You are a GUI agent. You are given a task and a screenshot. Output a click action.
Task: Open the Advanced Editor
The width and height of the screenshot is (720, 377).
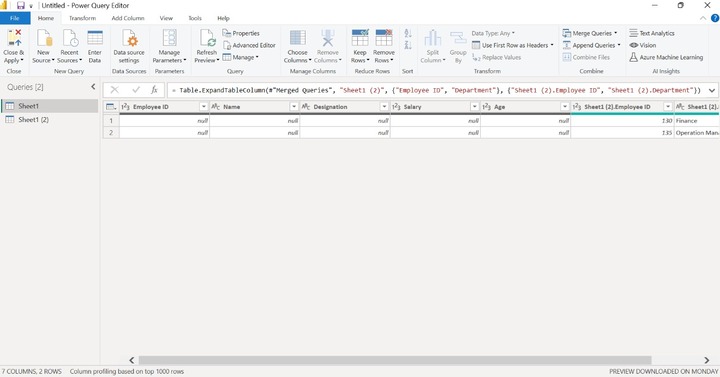coord(249,45)
